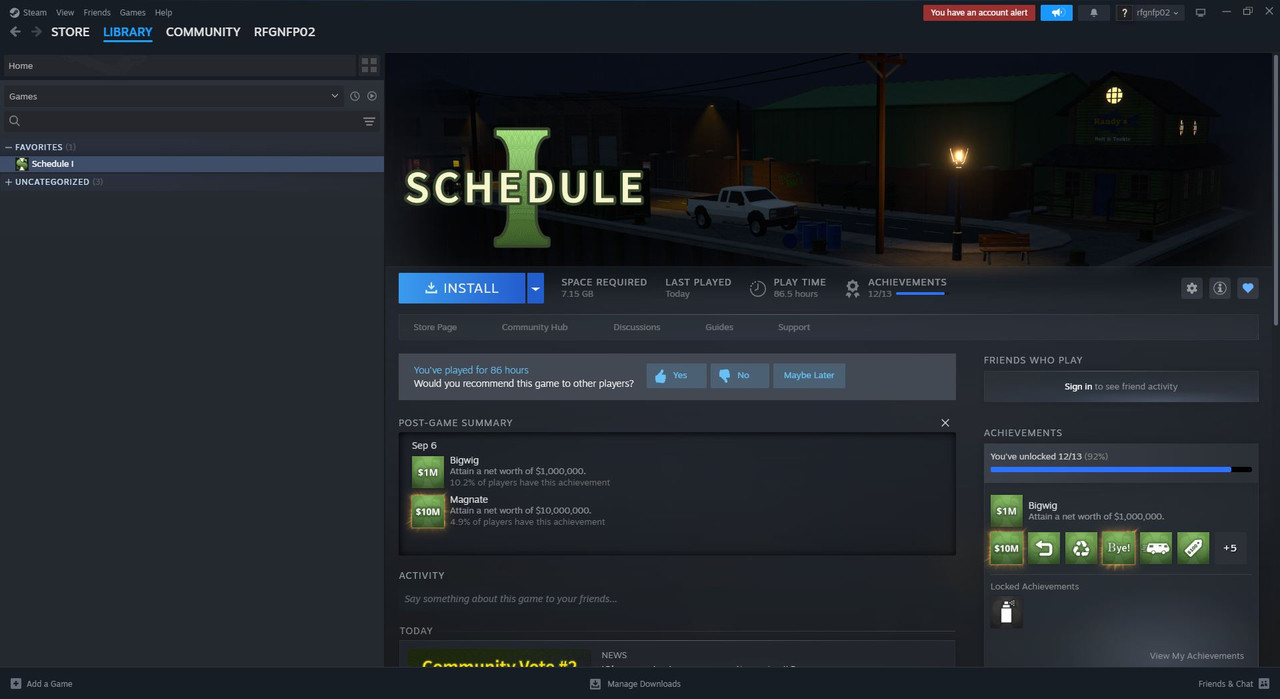This screenshot has width=1280, height=699.
Task: Open View My Achievements link
Action: tap(1197, 656)
